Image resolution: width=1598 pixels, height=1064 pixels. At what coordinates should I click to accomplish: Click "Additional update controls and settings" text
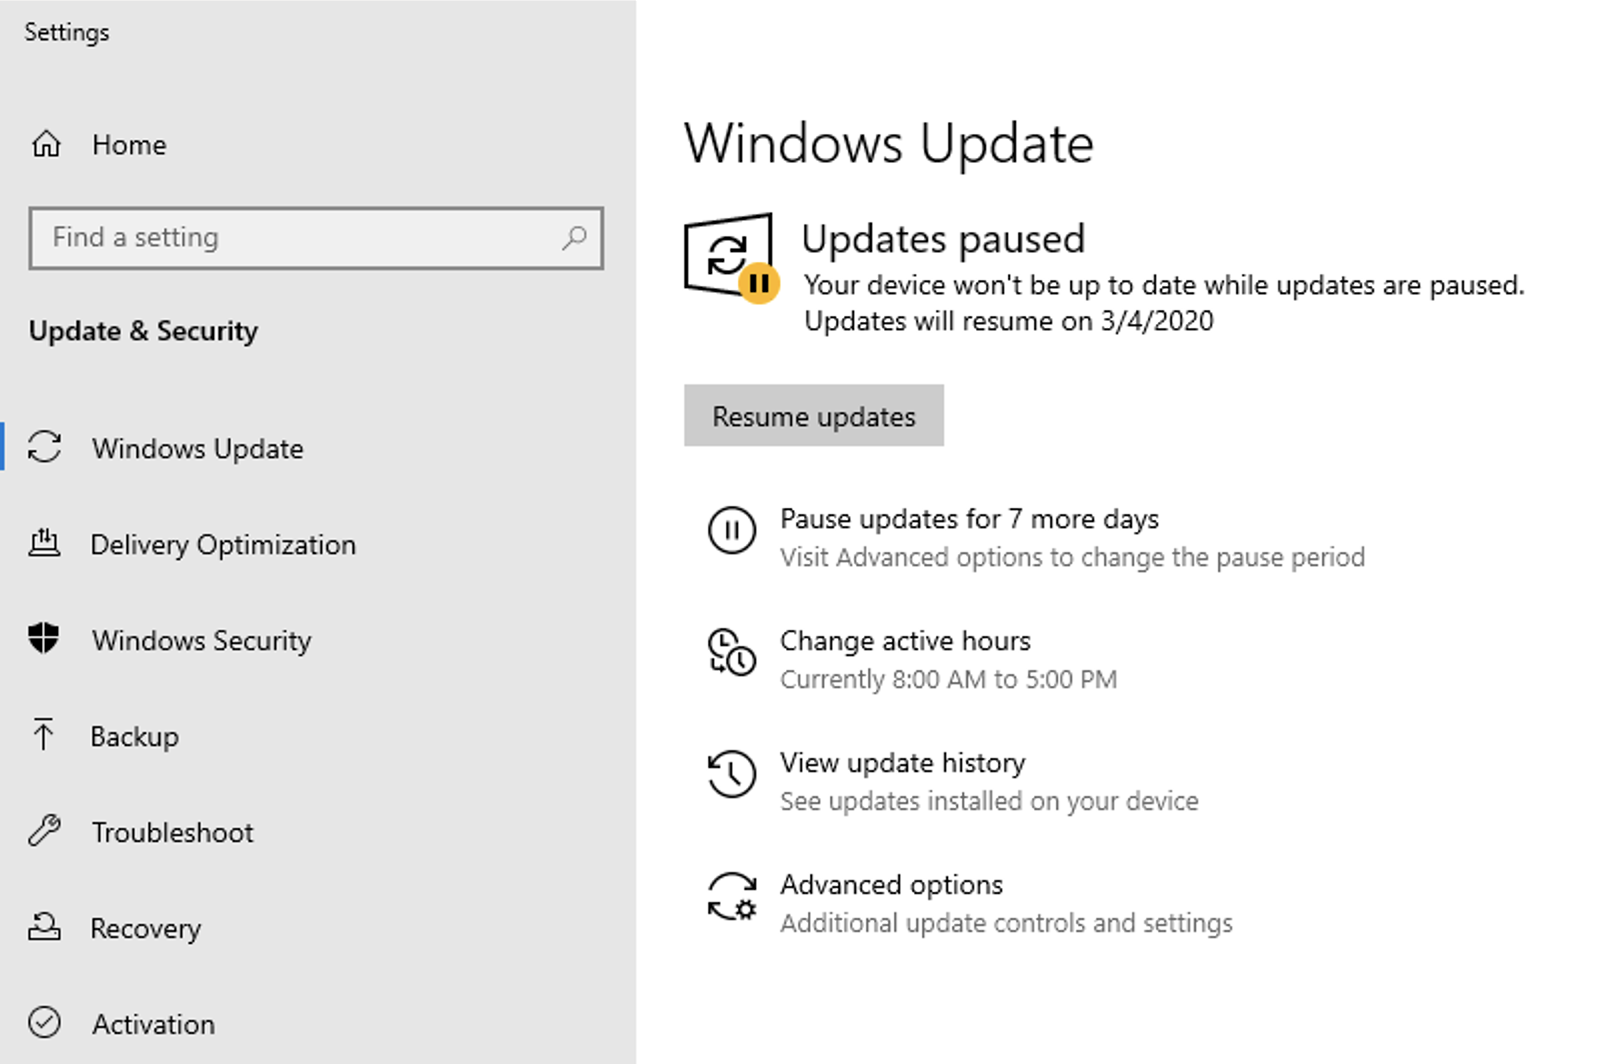[x=1006, y=924]
